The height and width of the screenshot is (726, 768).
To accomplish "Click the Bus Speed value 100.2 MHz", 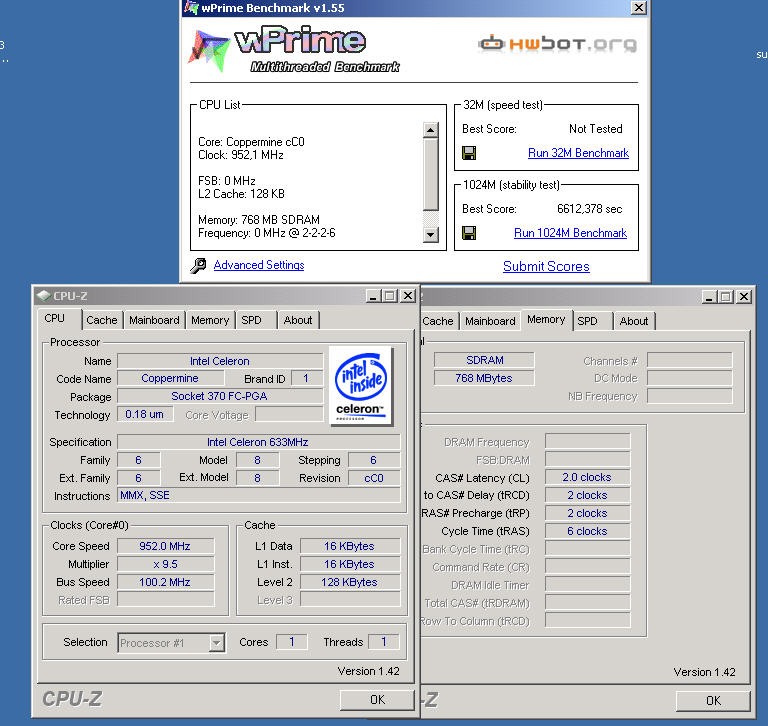I will coord(165,582).
